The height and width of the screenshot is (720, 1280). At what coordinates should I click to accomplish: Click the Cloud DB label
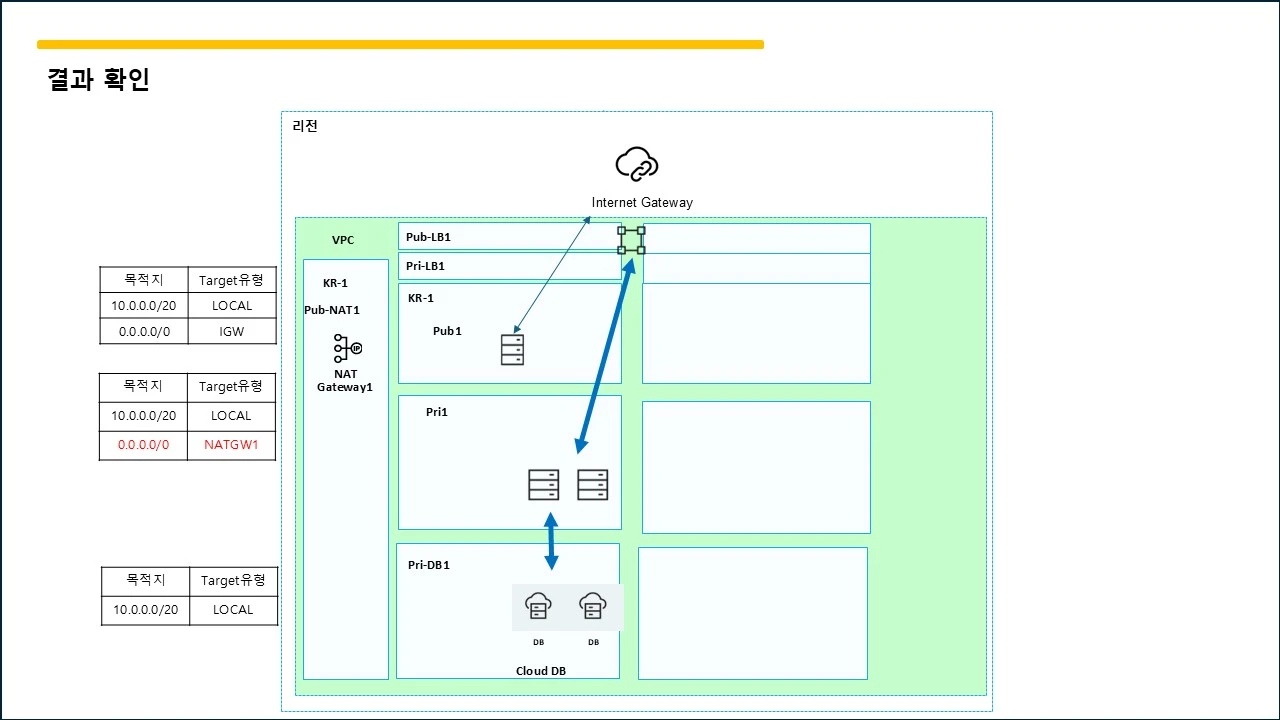pyautogui.click(x=541, y=671)
